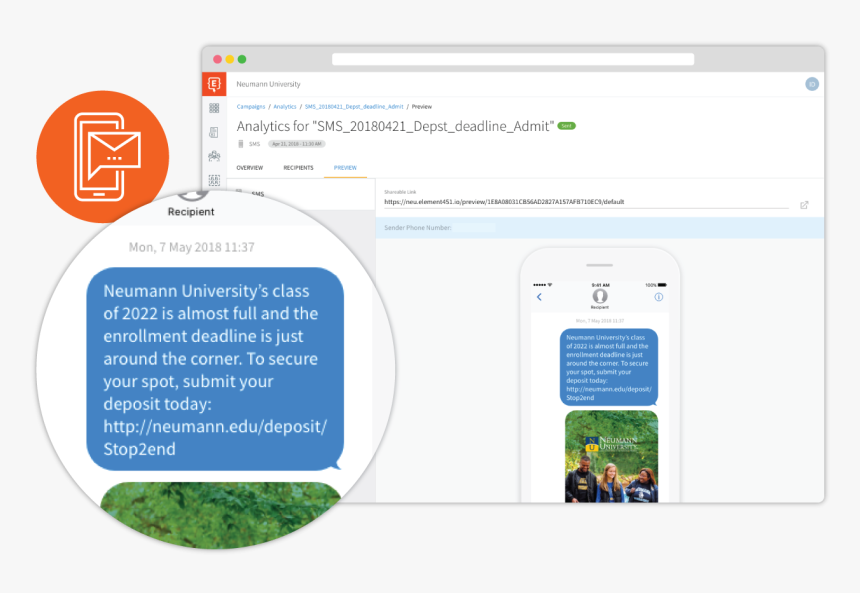Open the people icon in left sidebar
This screenshot has height=593, width=860.
point(214,156)
